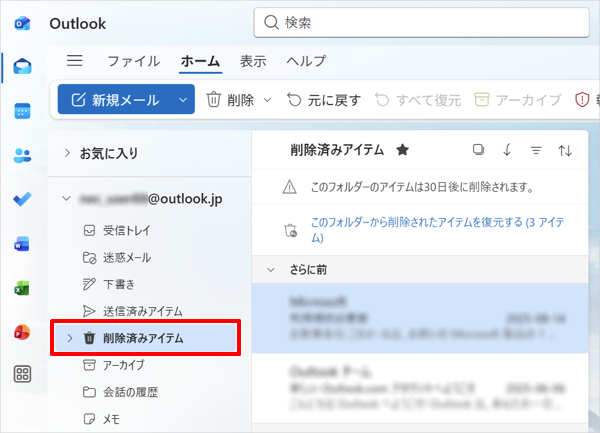
Task: Click the link to recover deleted items
Action: [437, 230]
